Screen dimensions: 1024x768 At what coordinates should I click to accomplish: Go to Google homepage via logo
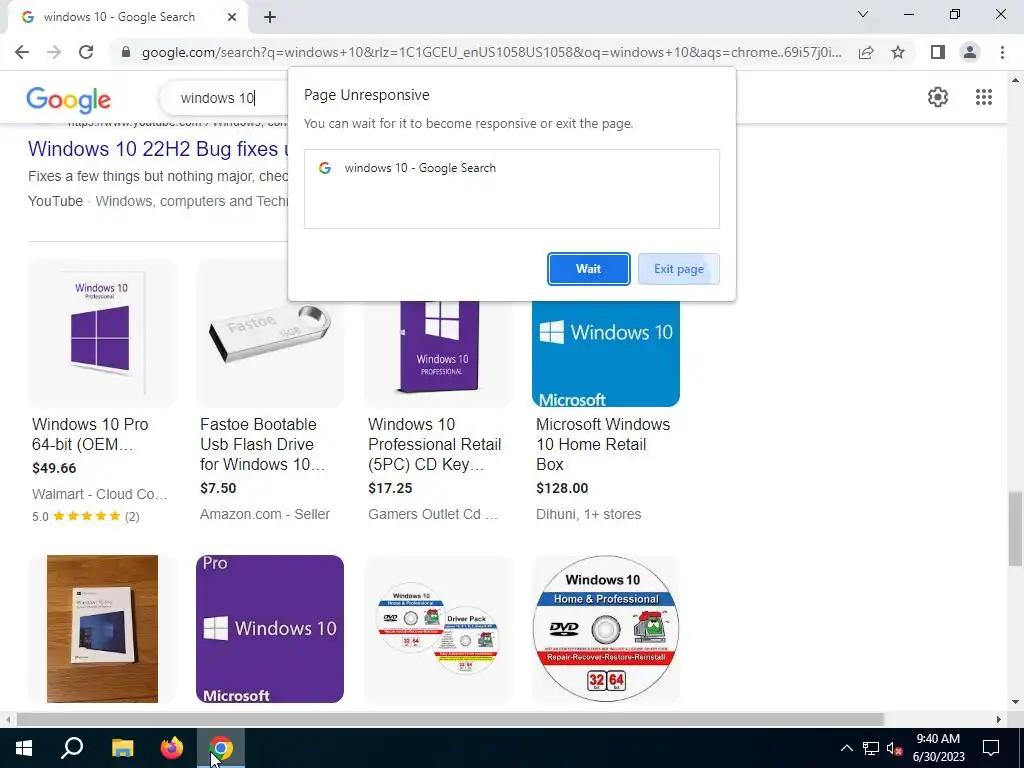pos(69,99)
